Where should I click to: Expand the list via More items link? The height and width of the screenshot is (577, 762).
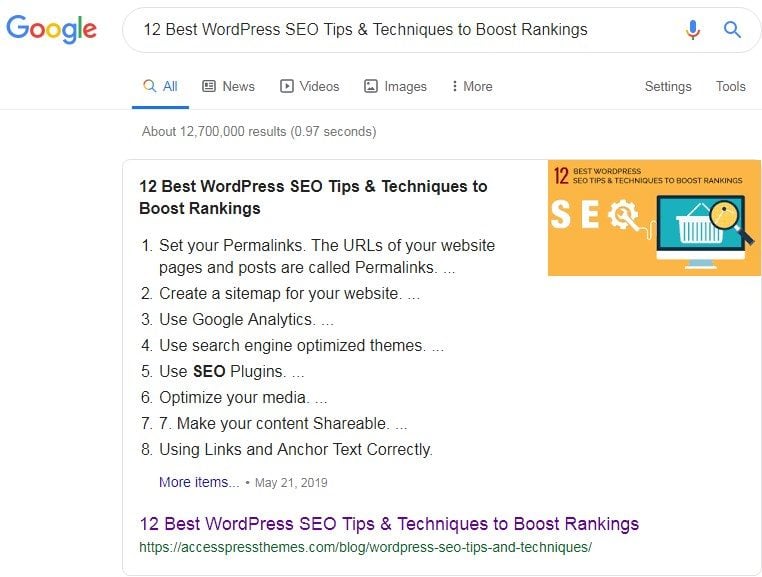coord(199,482)
